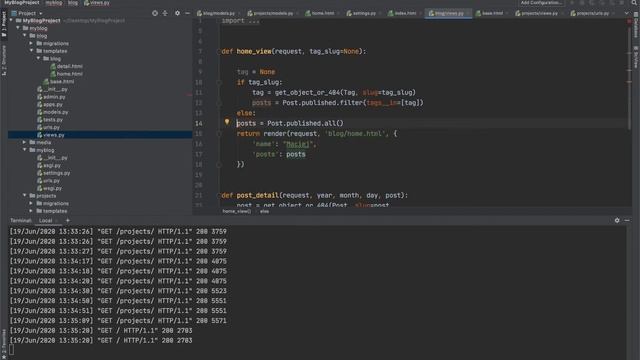Open apps.py in project tree
This screenshot has height=360, width=640.
(x=50, y=104)
